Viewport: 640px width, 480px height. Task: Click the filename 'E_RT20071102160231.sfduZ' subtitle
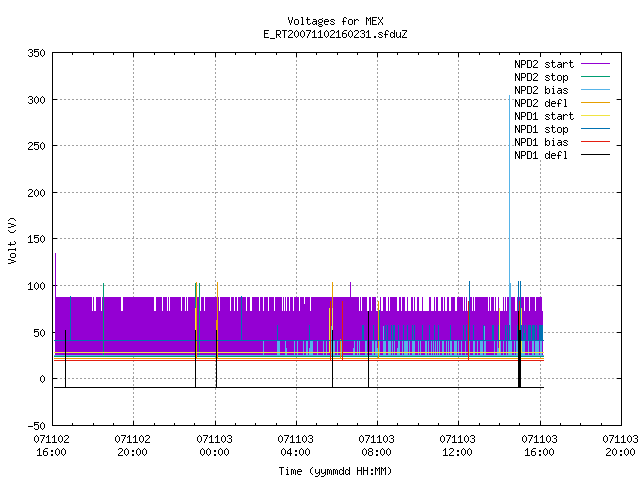[335, 34]
